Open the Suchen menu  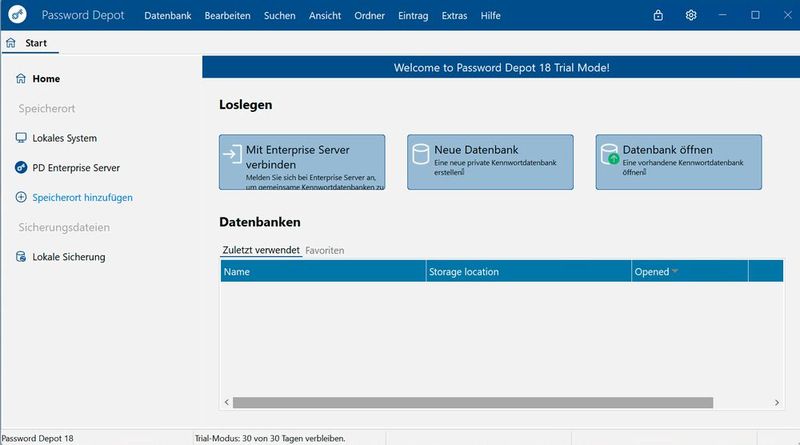[x=280, y=16]
